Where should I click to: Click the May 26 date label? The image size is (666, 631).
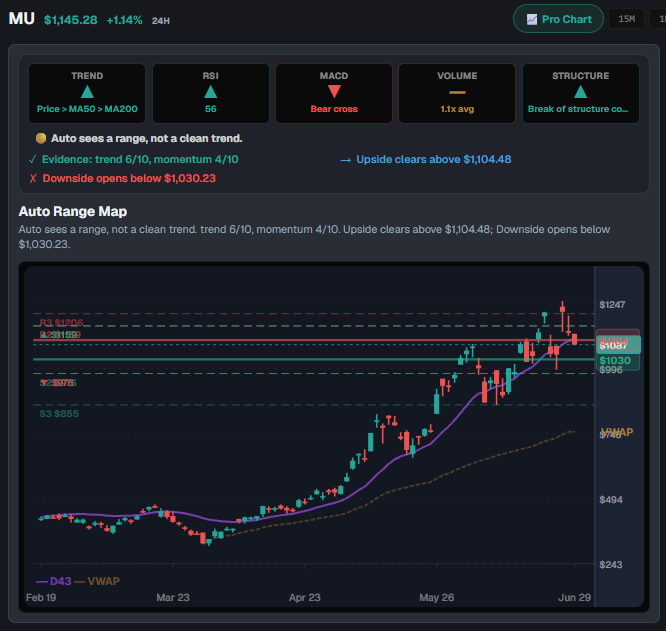(x=437, y=597)
